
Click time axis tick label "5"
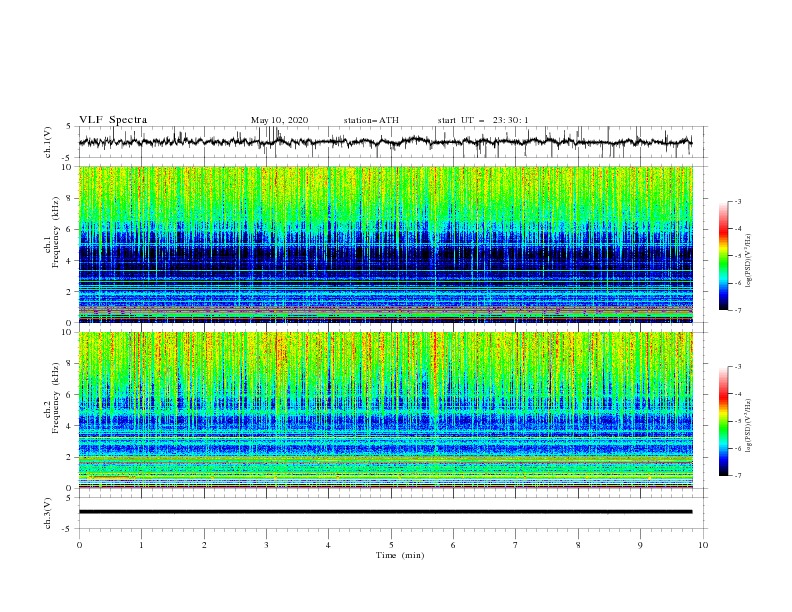[x=391, y=545]
